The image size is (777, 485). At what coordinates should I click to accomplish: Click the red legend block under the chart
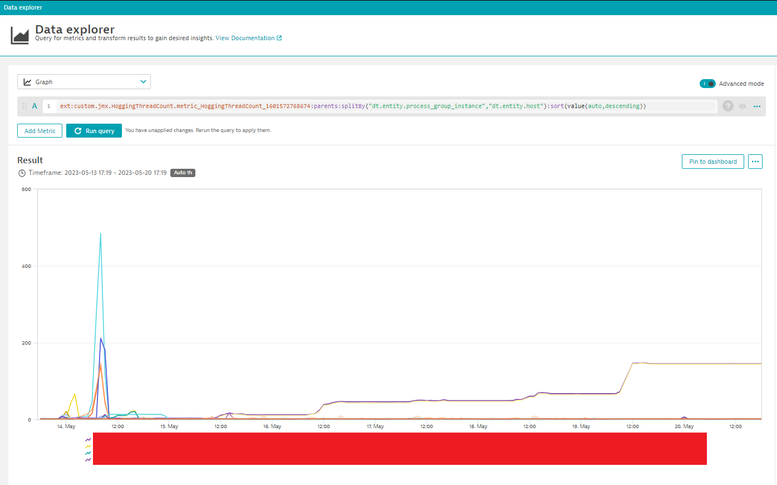tap(400, 448)
